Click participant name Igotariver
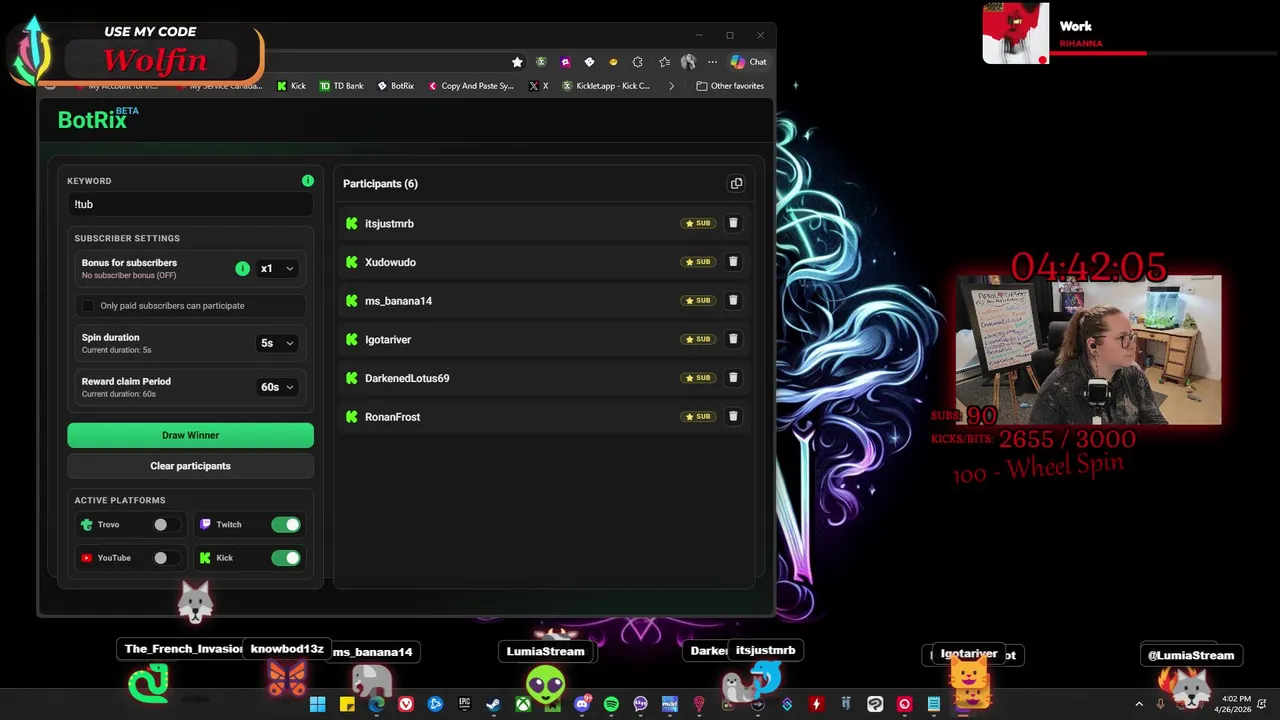 coord(388,339)
